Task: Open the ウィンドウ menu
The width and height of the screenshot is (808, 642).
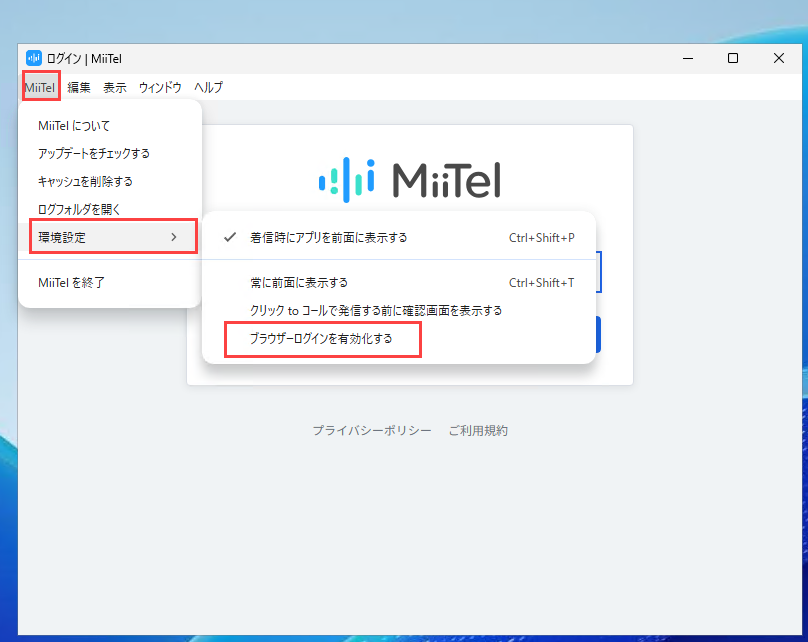Action: coord(160,88)
